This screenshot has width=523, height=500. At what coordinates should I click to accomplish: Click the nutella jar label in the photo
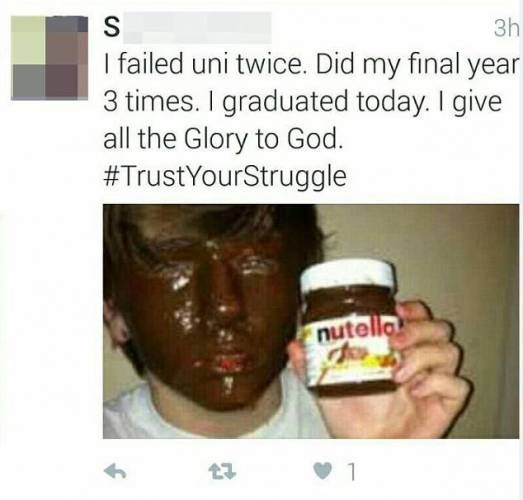[x=354, y=348]
